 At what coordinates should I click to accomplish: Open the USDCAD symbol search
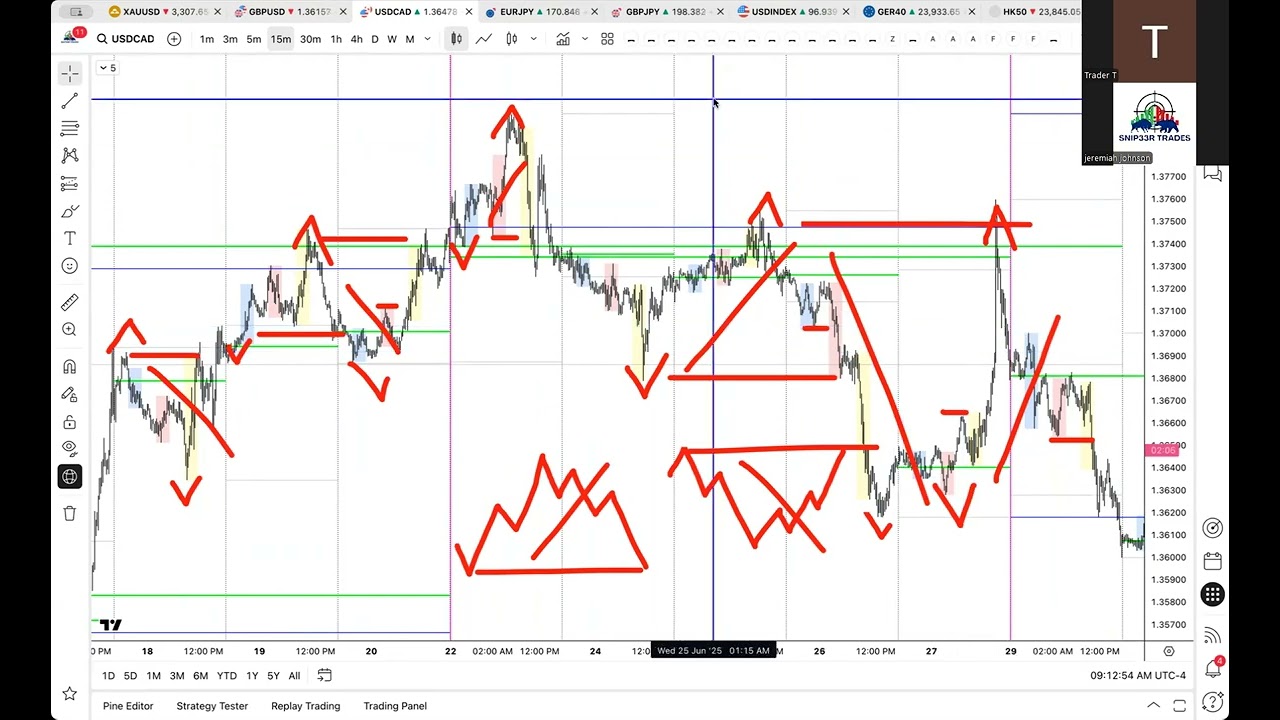click(126, 39)
